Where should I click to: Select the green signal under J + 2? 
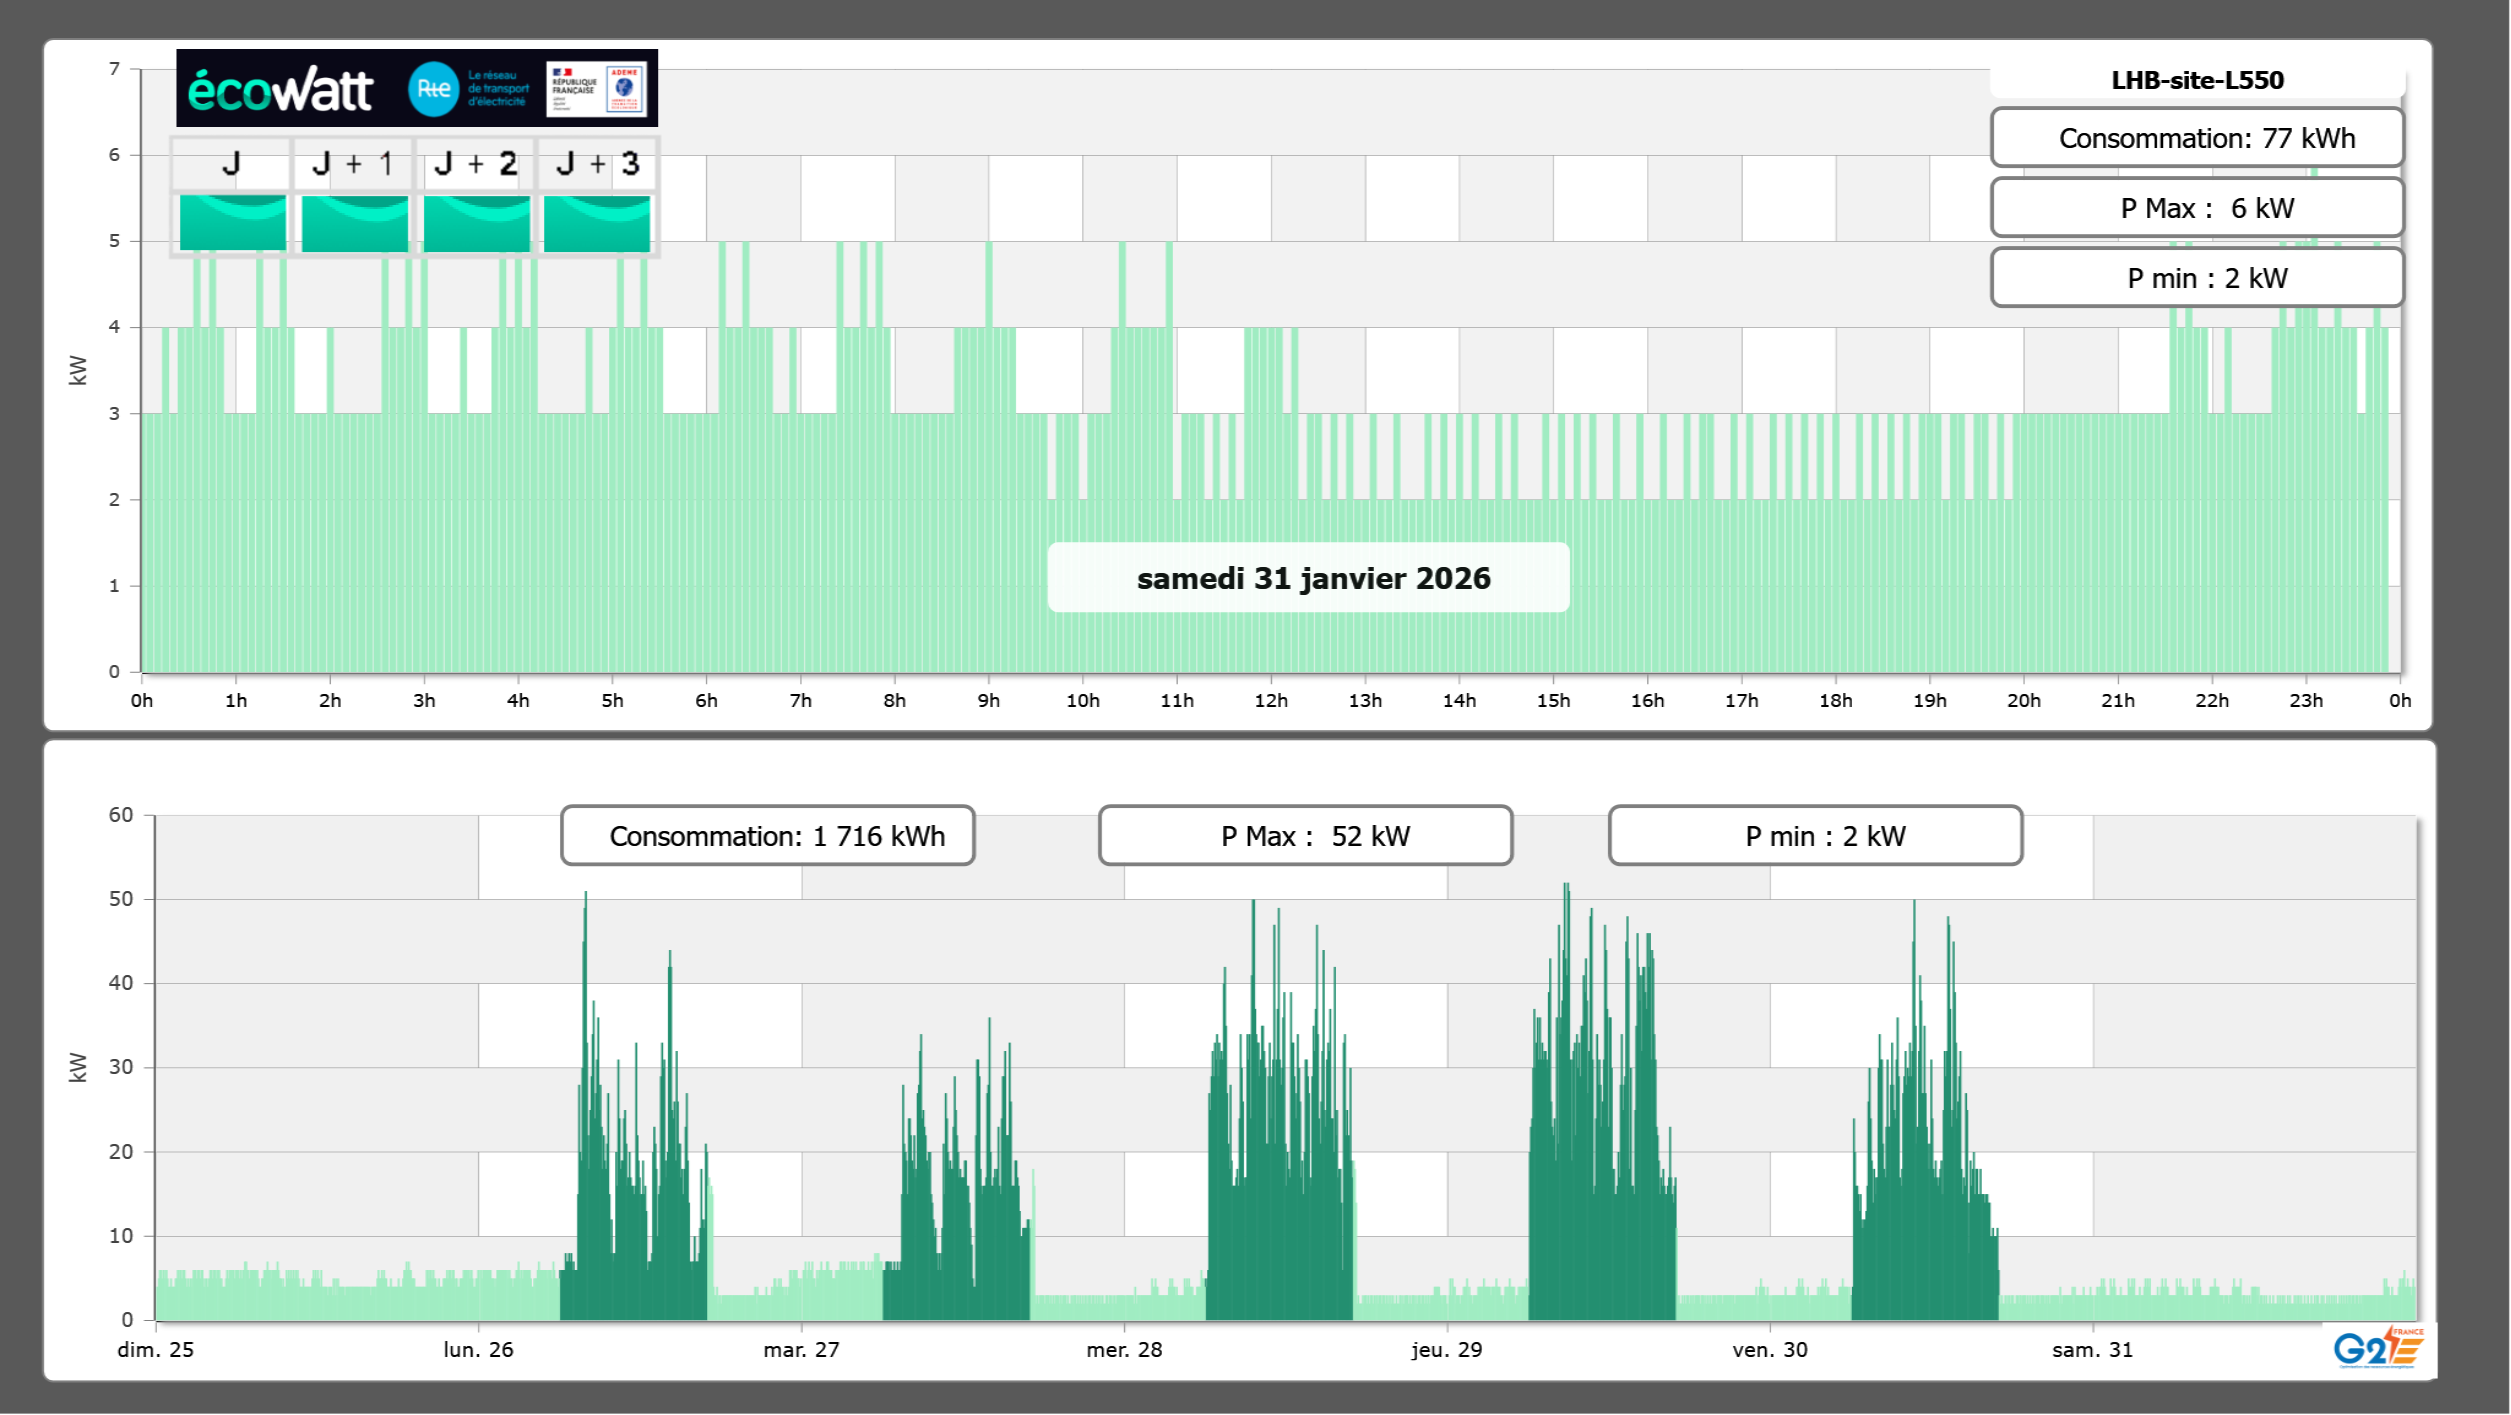coord(476,222)
